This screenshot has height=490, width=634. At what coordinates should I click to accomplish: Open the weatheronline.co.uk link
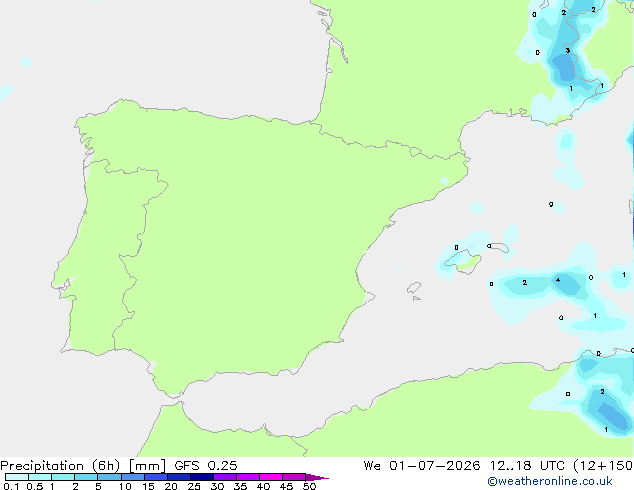point(550,481)
